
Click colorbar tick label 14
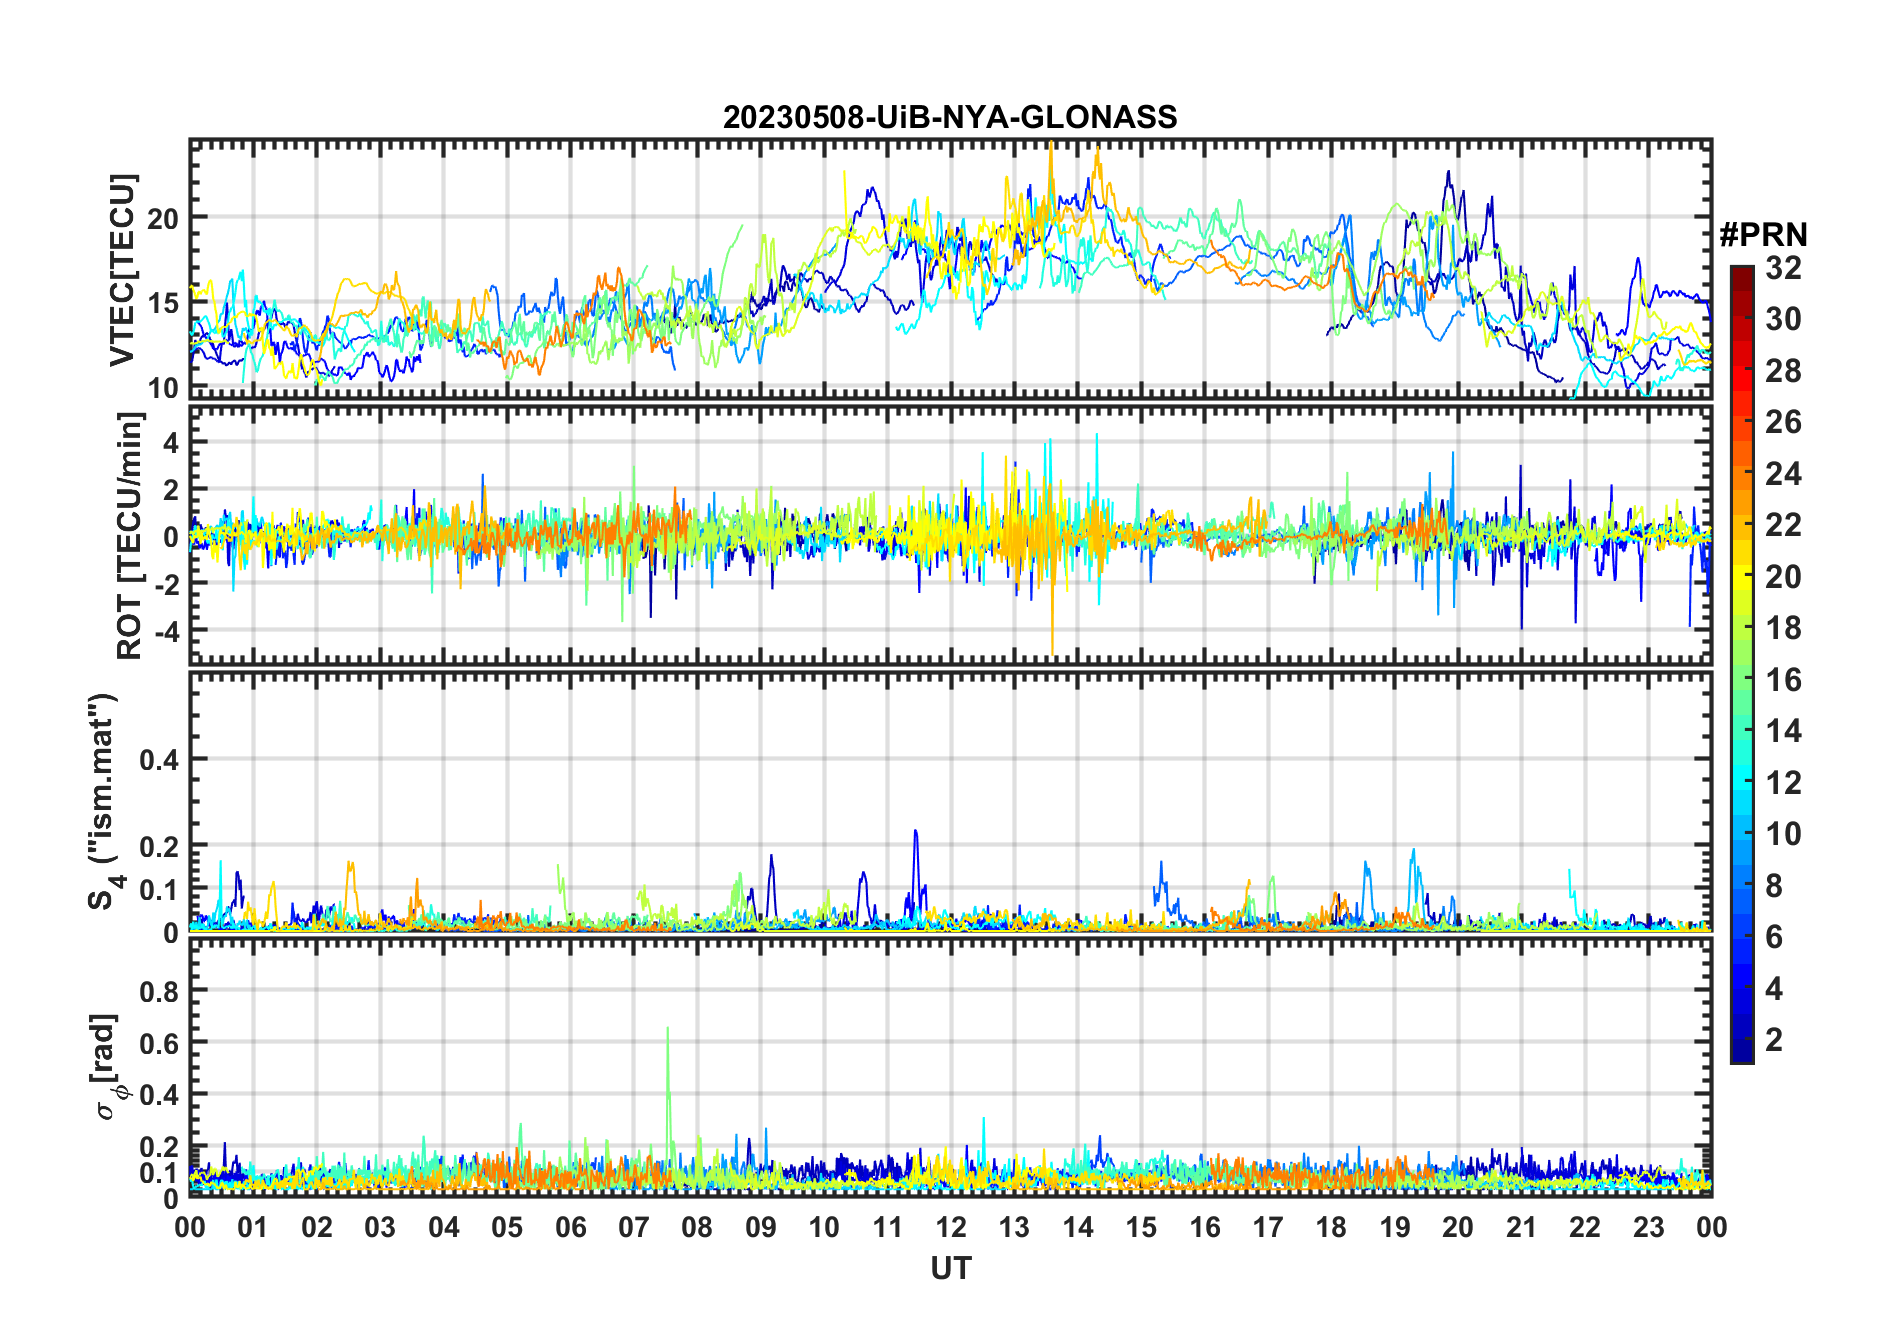point(1783,731)
